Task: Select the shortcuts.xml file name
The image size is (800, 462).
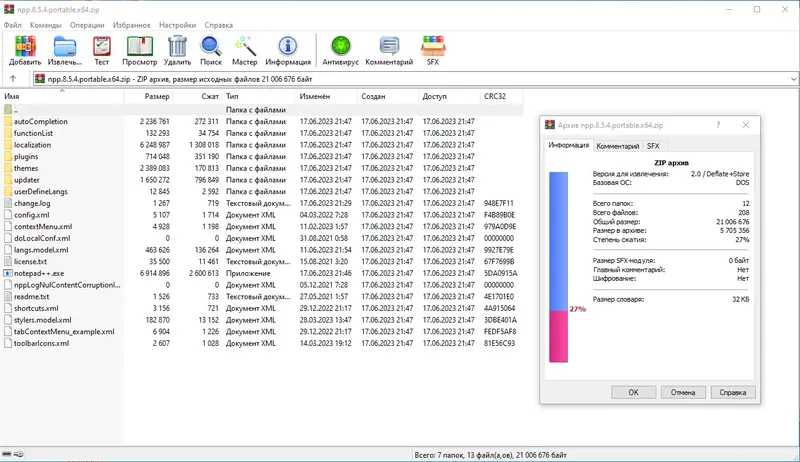Action: pos(36,309)
